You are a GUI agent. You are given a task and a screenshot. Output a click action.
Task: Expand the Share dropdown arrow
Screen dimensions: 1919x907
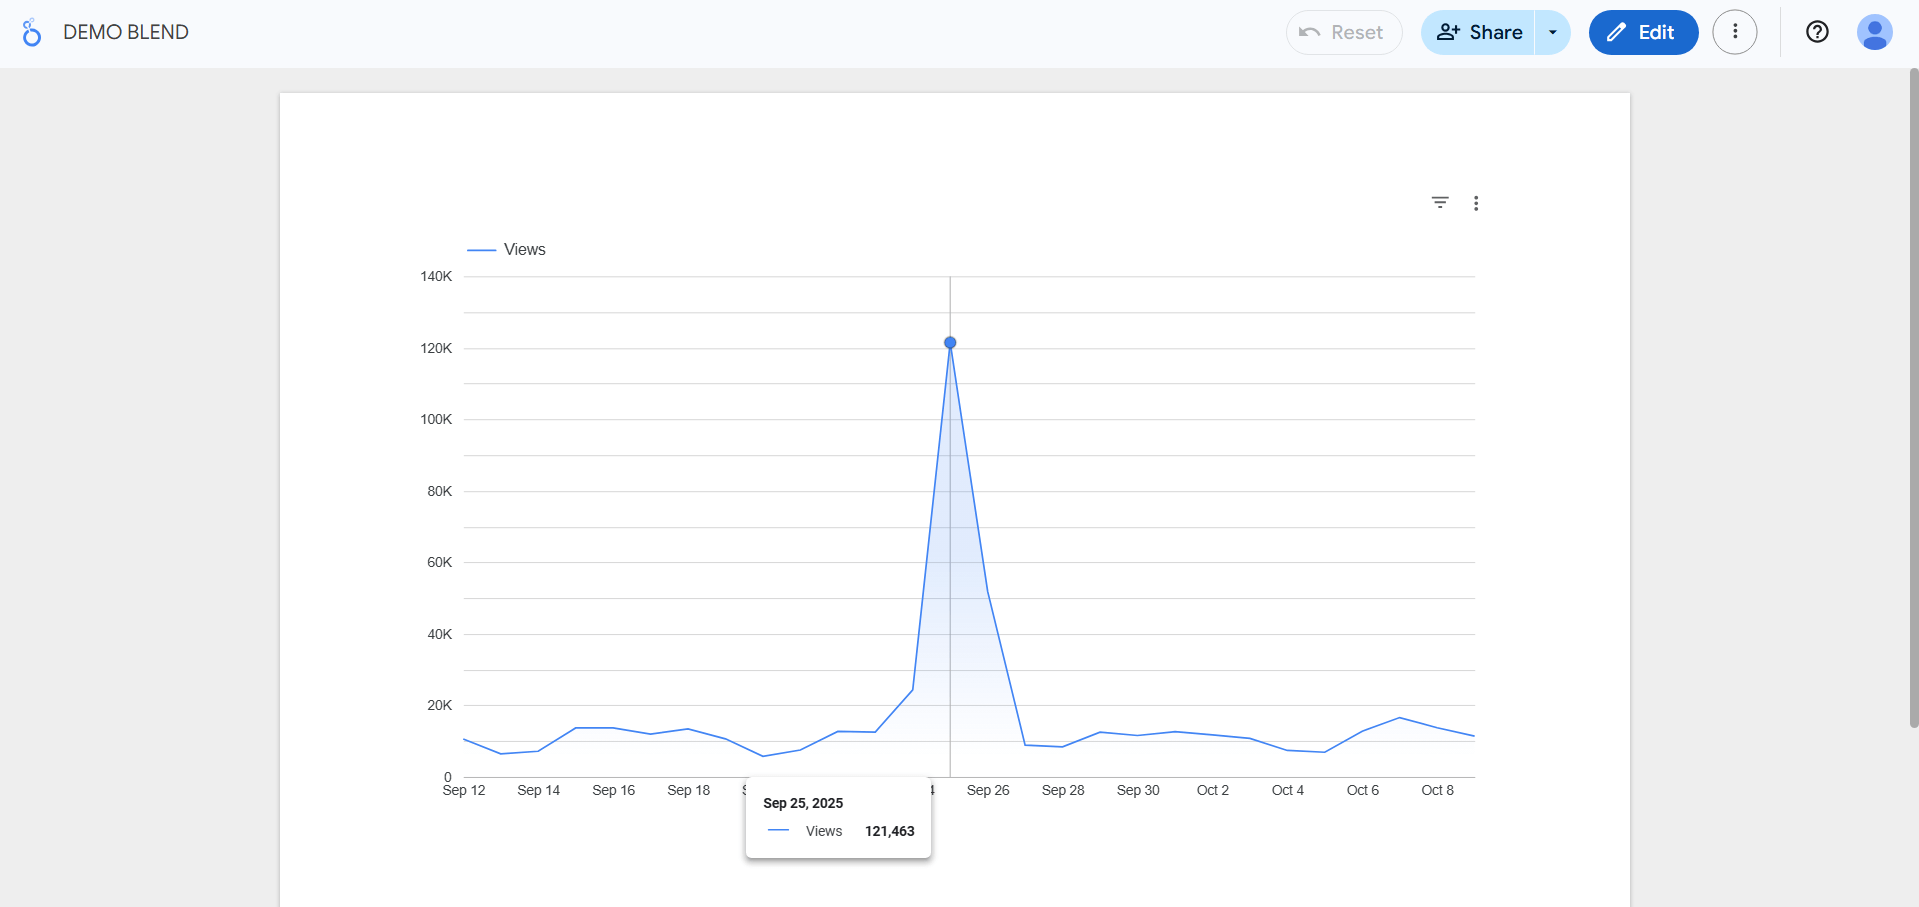pyautogui.click(x=1552, y=32)
